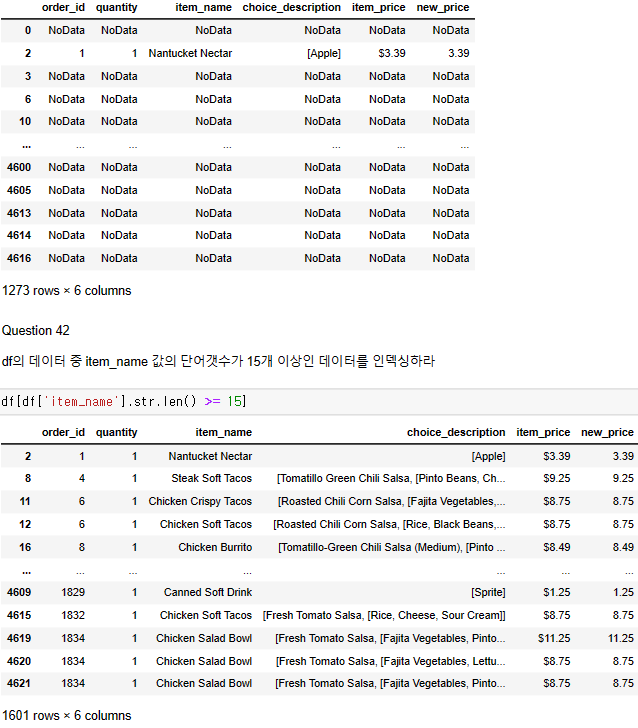Click row index 16 in the bottom table
The image size is (638, 728).
[25, 547]
